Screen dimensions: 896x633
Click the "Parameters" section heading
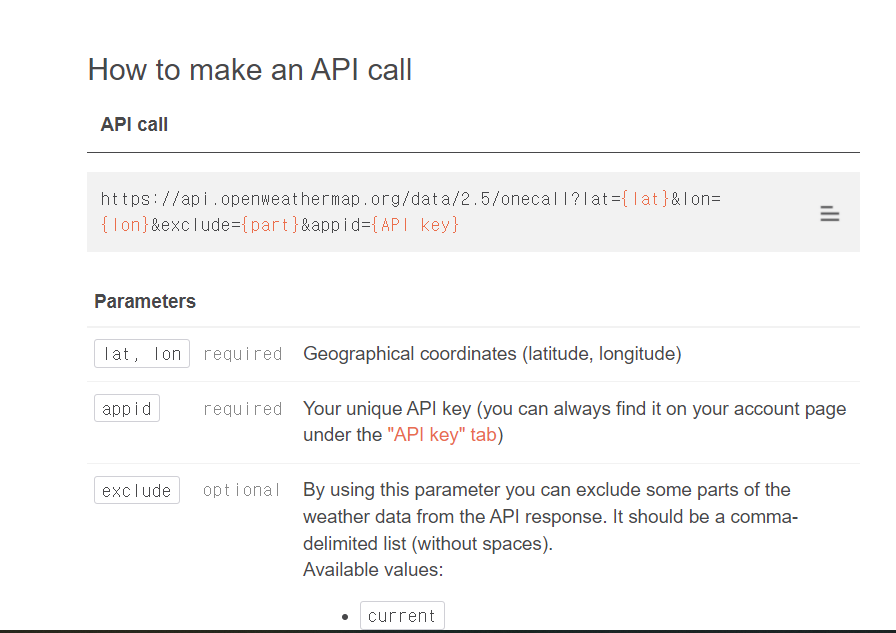tap(145, 301)
